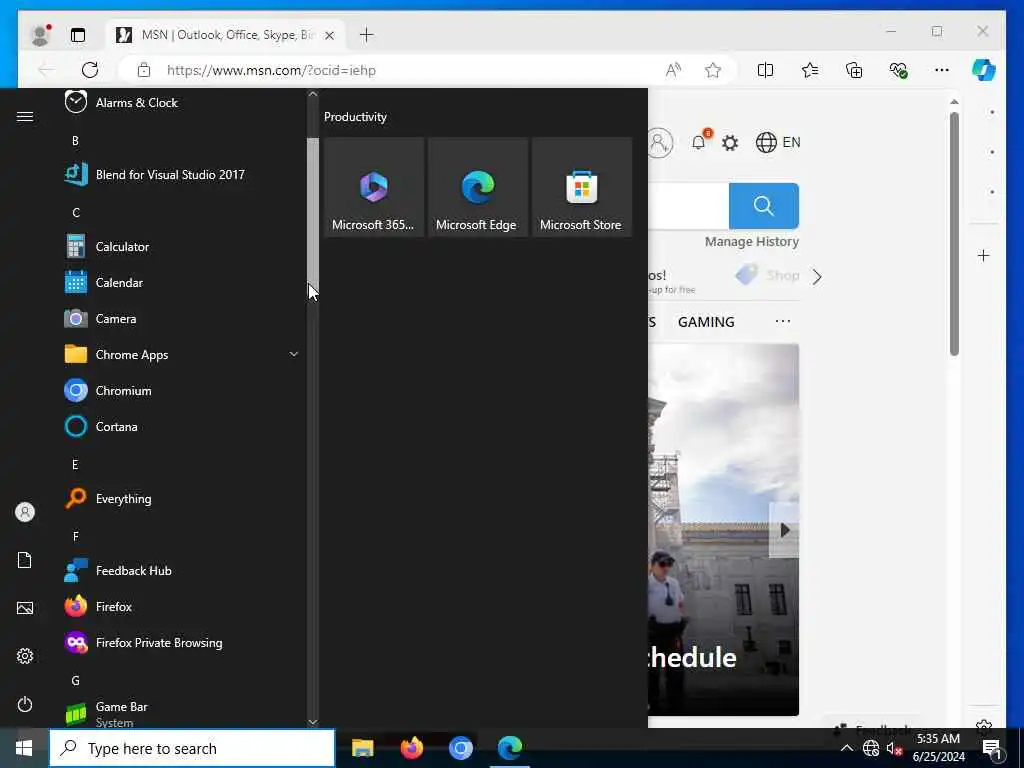
Task: Open Edge Settings and more menu
Action: click(942, 70)
